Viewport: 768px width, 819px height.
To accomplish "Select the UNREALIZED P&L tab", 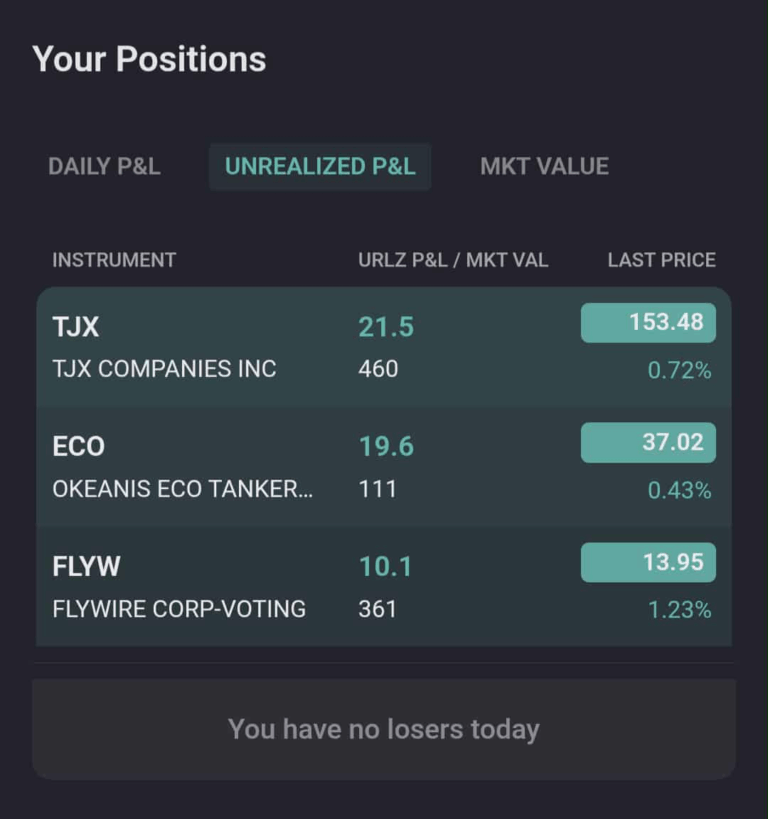I will (320, 167).
